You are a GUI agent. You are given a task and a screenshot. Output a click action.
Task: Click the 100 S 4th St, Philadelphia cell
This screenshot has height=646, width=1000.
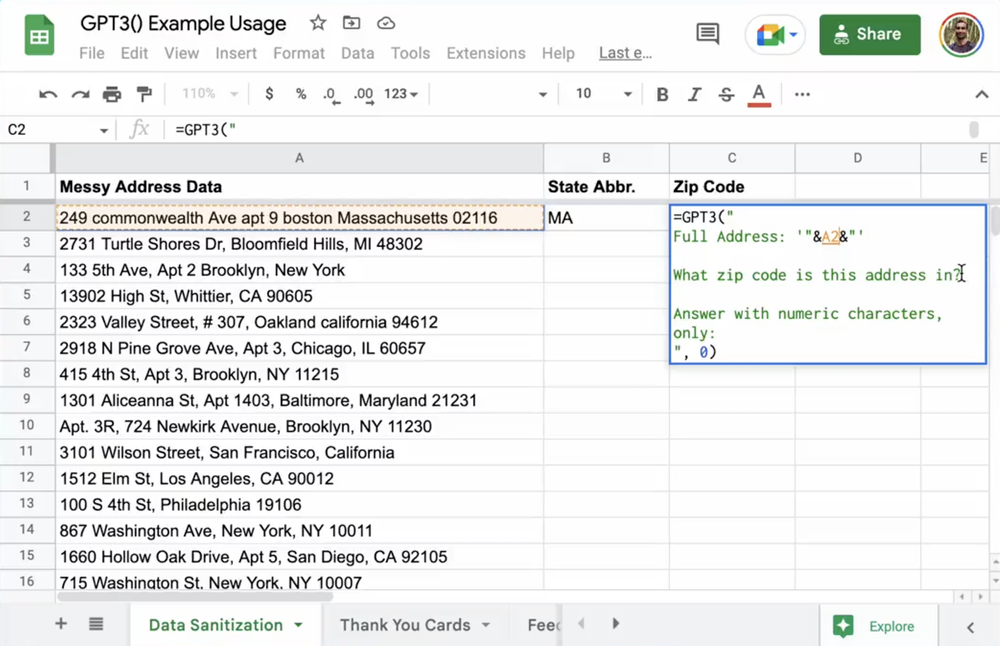click(299, 504)
